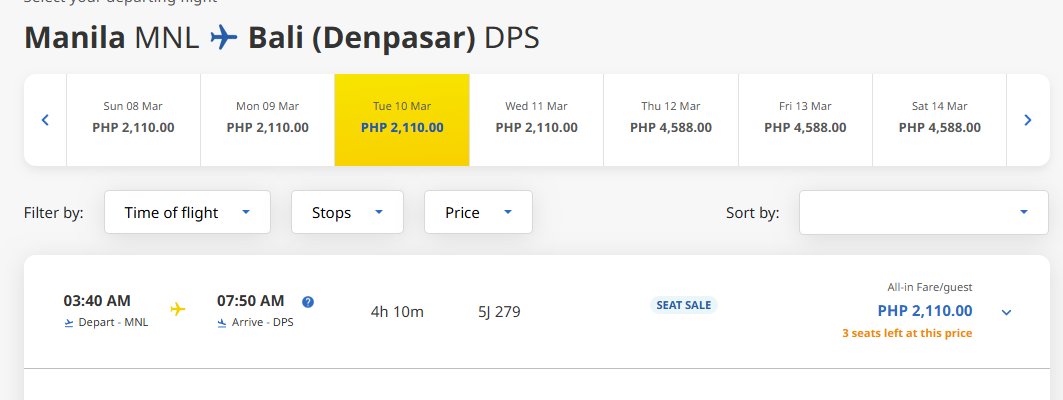Click the yellow airplane icon on flight row
The width and height of the screenshot is (1063, 400).
(x=178, y=309)
